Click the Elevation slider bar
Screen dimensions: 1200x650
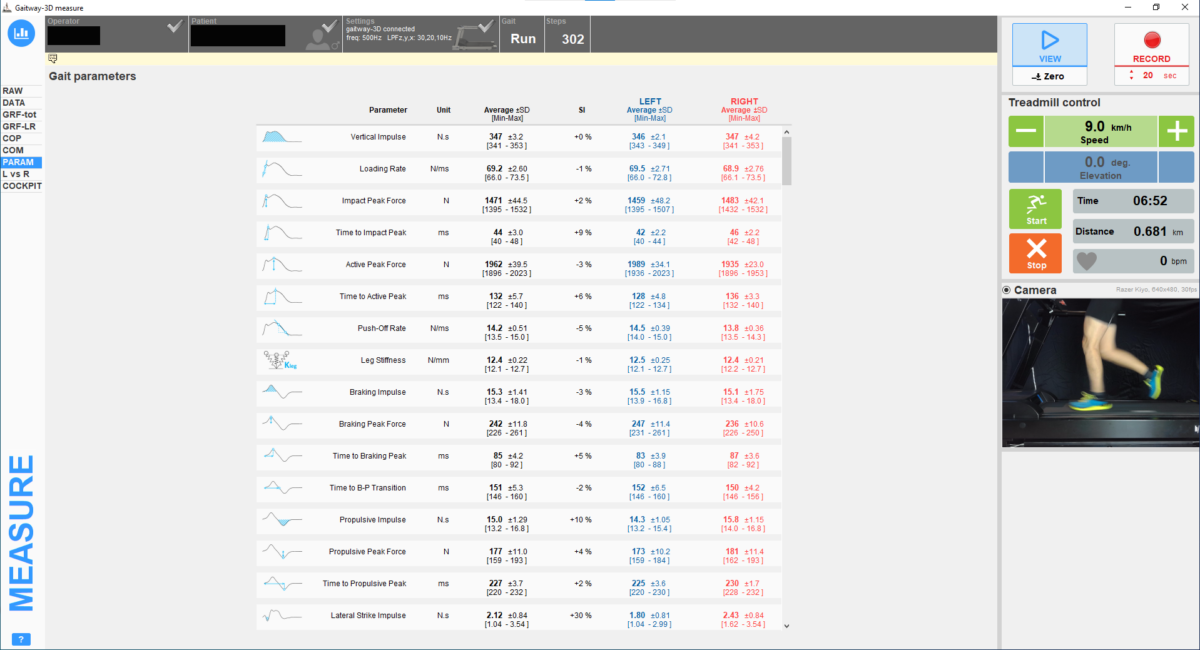tap(1101, 167)
